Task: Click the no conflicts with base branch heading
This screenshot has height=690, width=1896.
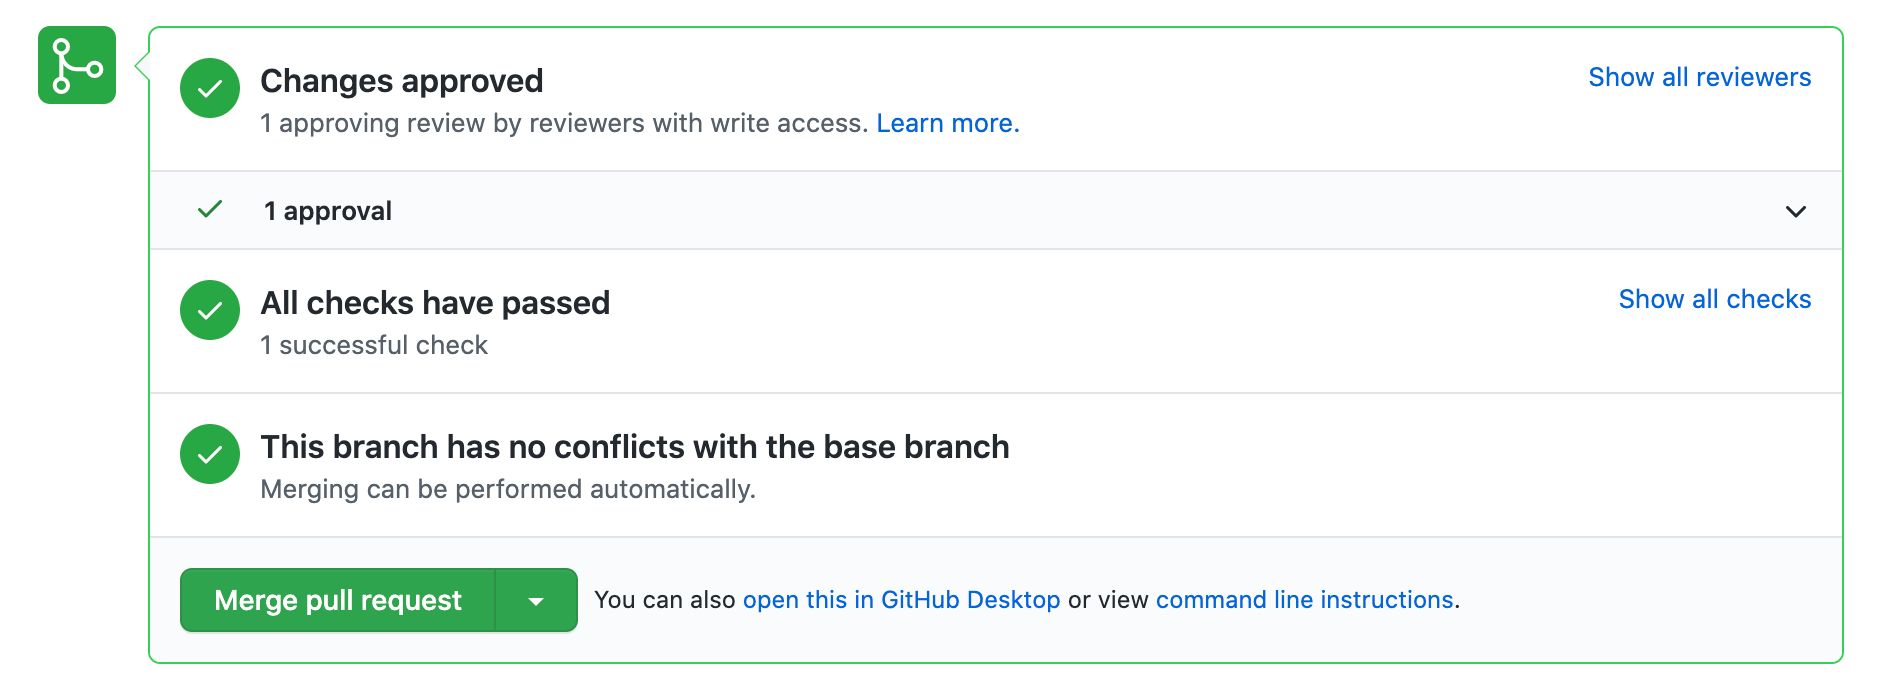Action: pos(634,447)
